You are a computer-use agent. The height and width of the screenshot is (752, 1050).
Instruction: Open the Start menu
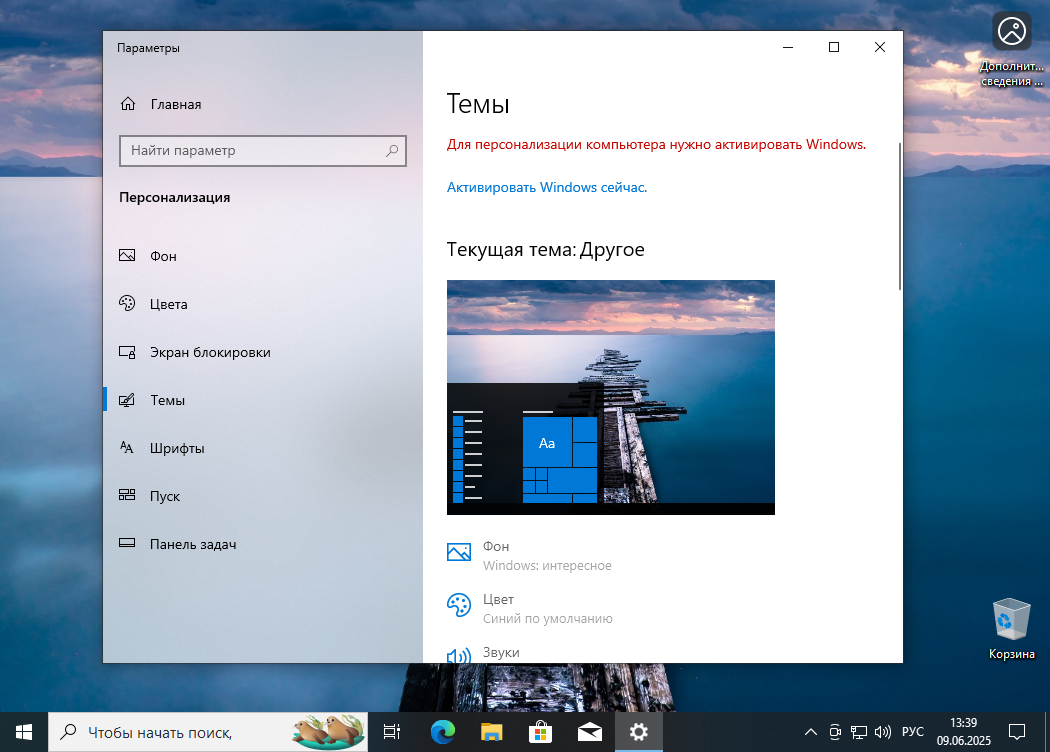(20, 732)
